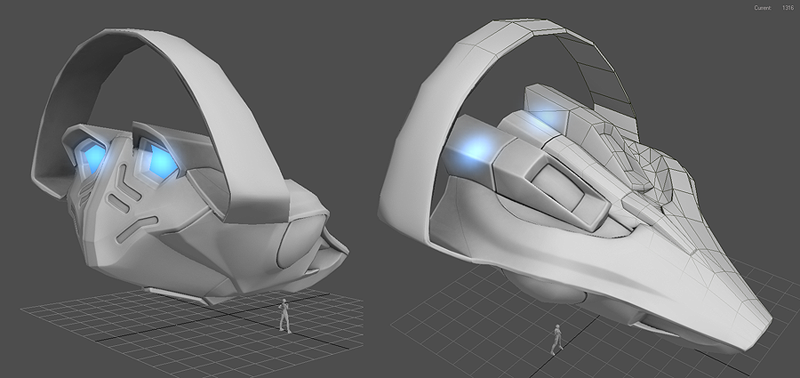Click the rear glowing thruster on right ship

548,116
